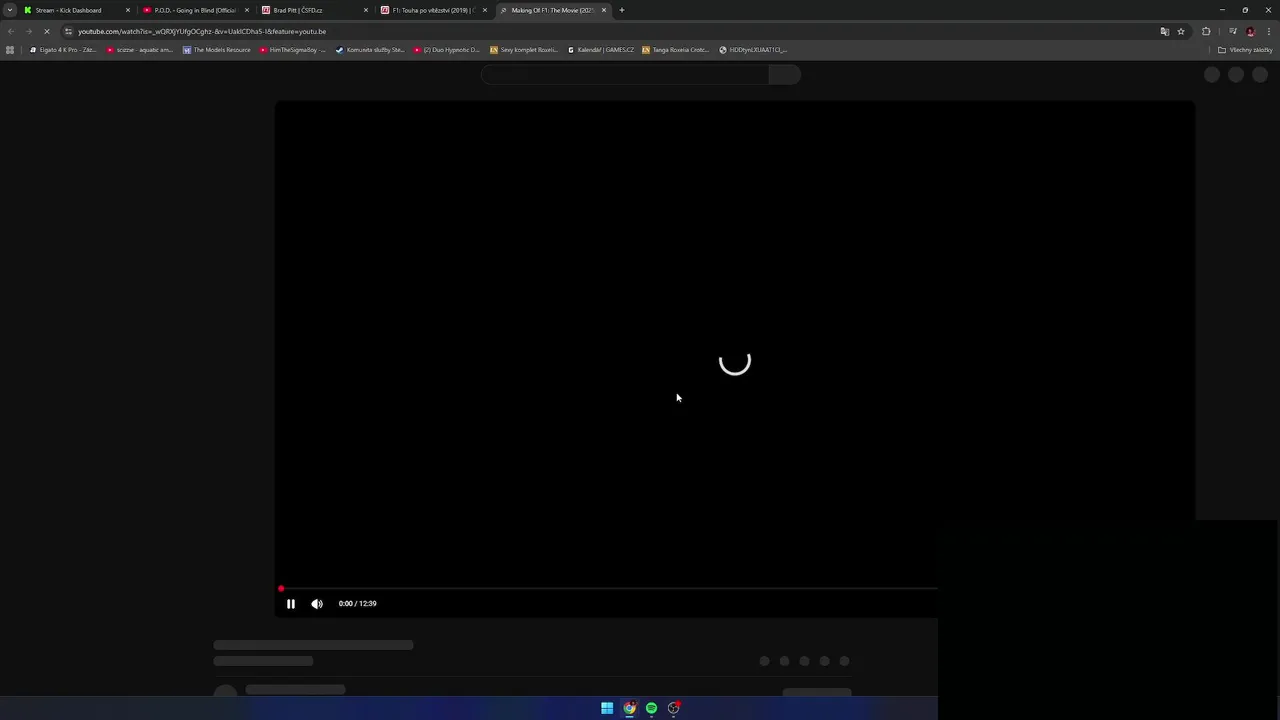Screen dimensions: 1280x720
Task: Open Kalendář GAMES.CZ bookmark
Action: tap(601, 50)
